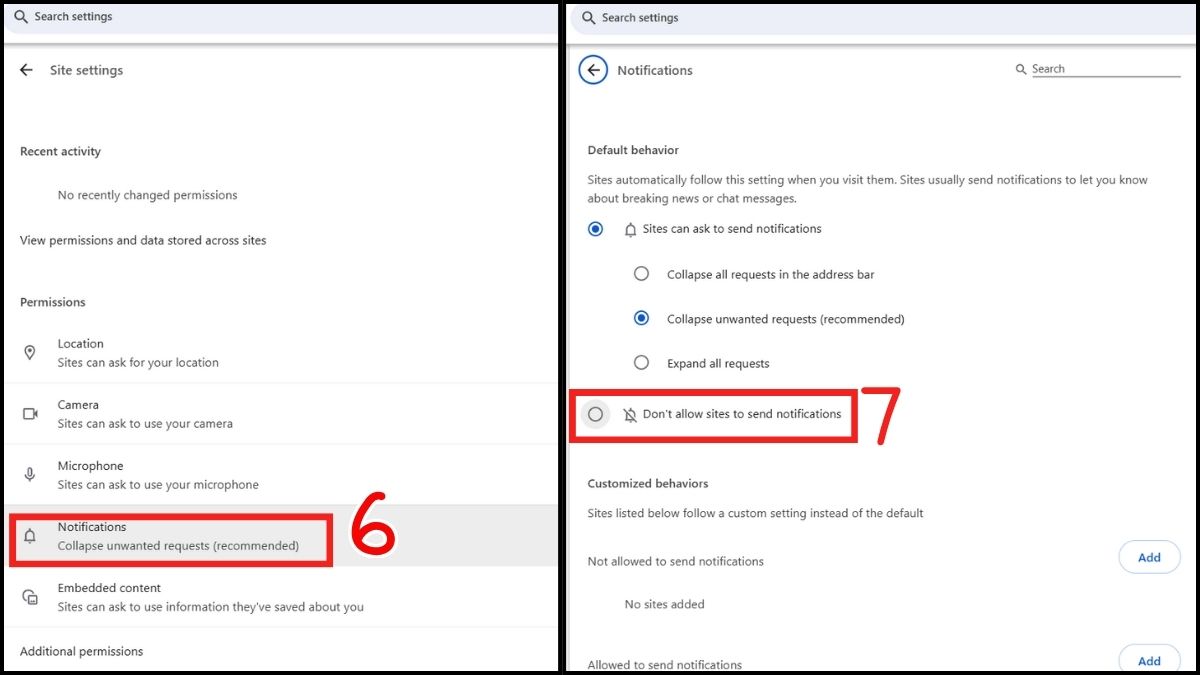Click the back arrow on Site settings
The height and width of the screenshot is (675, 1200).
(x=26, y=70)
